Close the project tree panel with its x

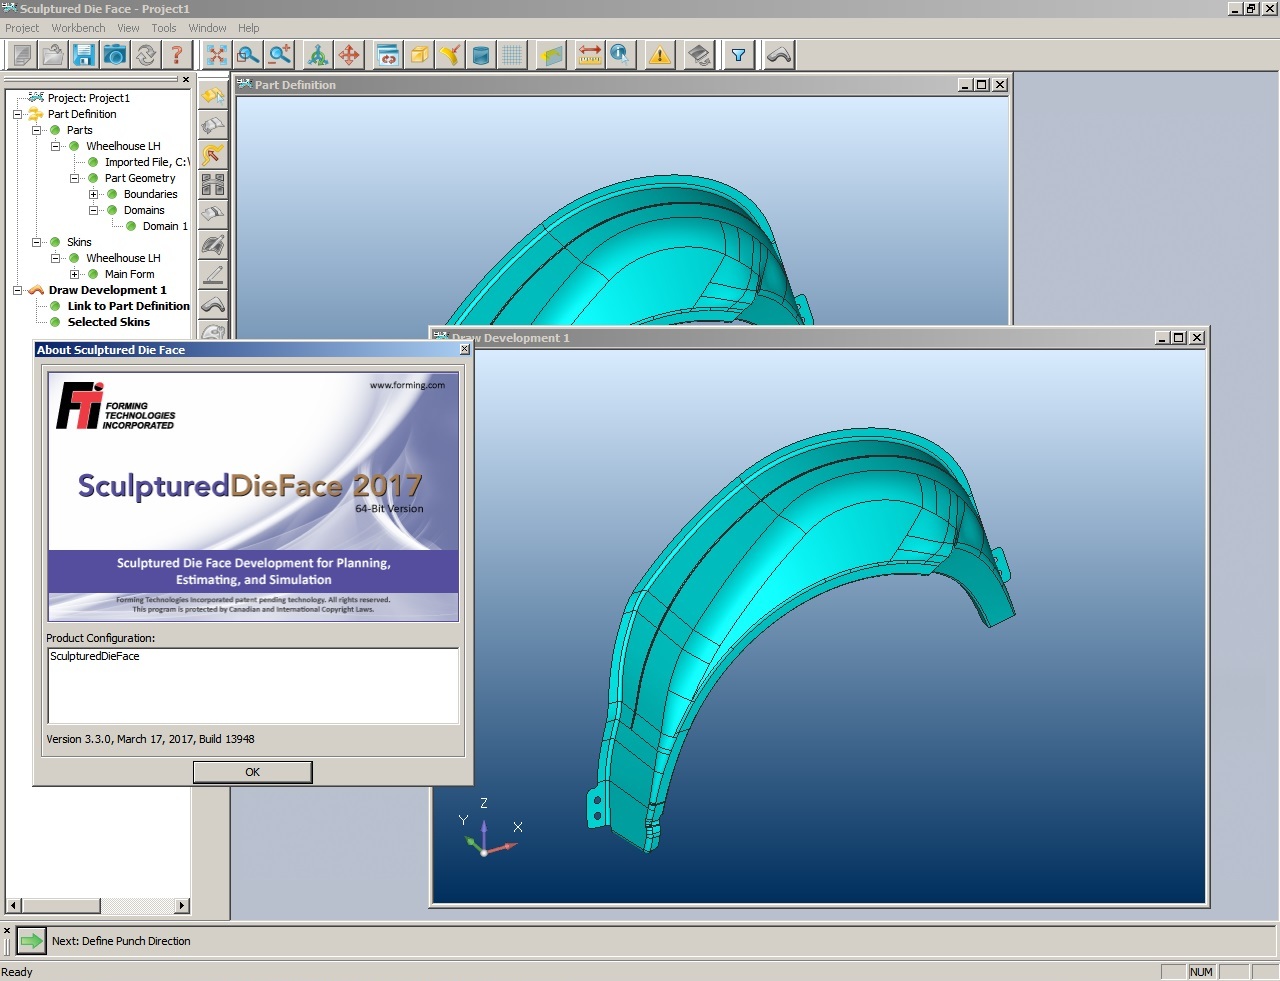click(185, 79)
